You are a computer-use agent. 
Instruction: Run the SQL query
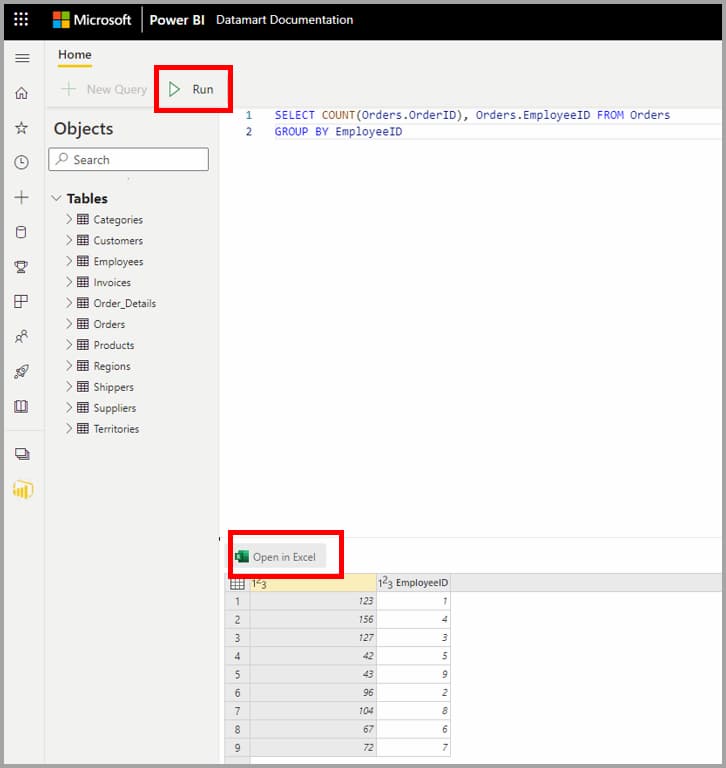click(192, 89)
